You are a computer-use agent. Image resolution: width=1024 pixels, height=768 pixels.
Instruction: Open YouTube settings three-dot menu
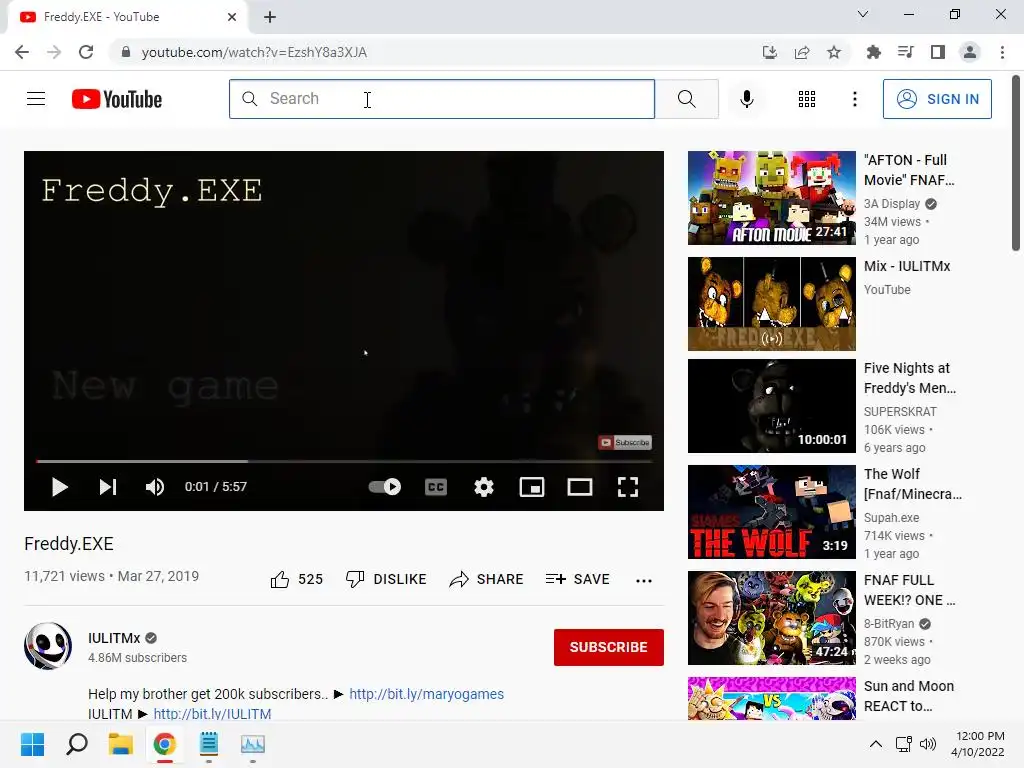point(854,99)
